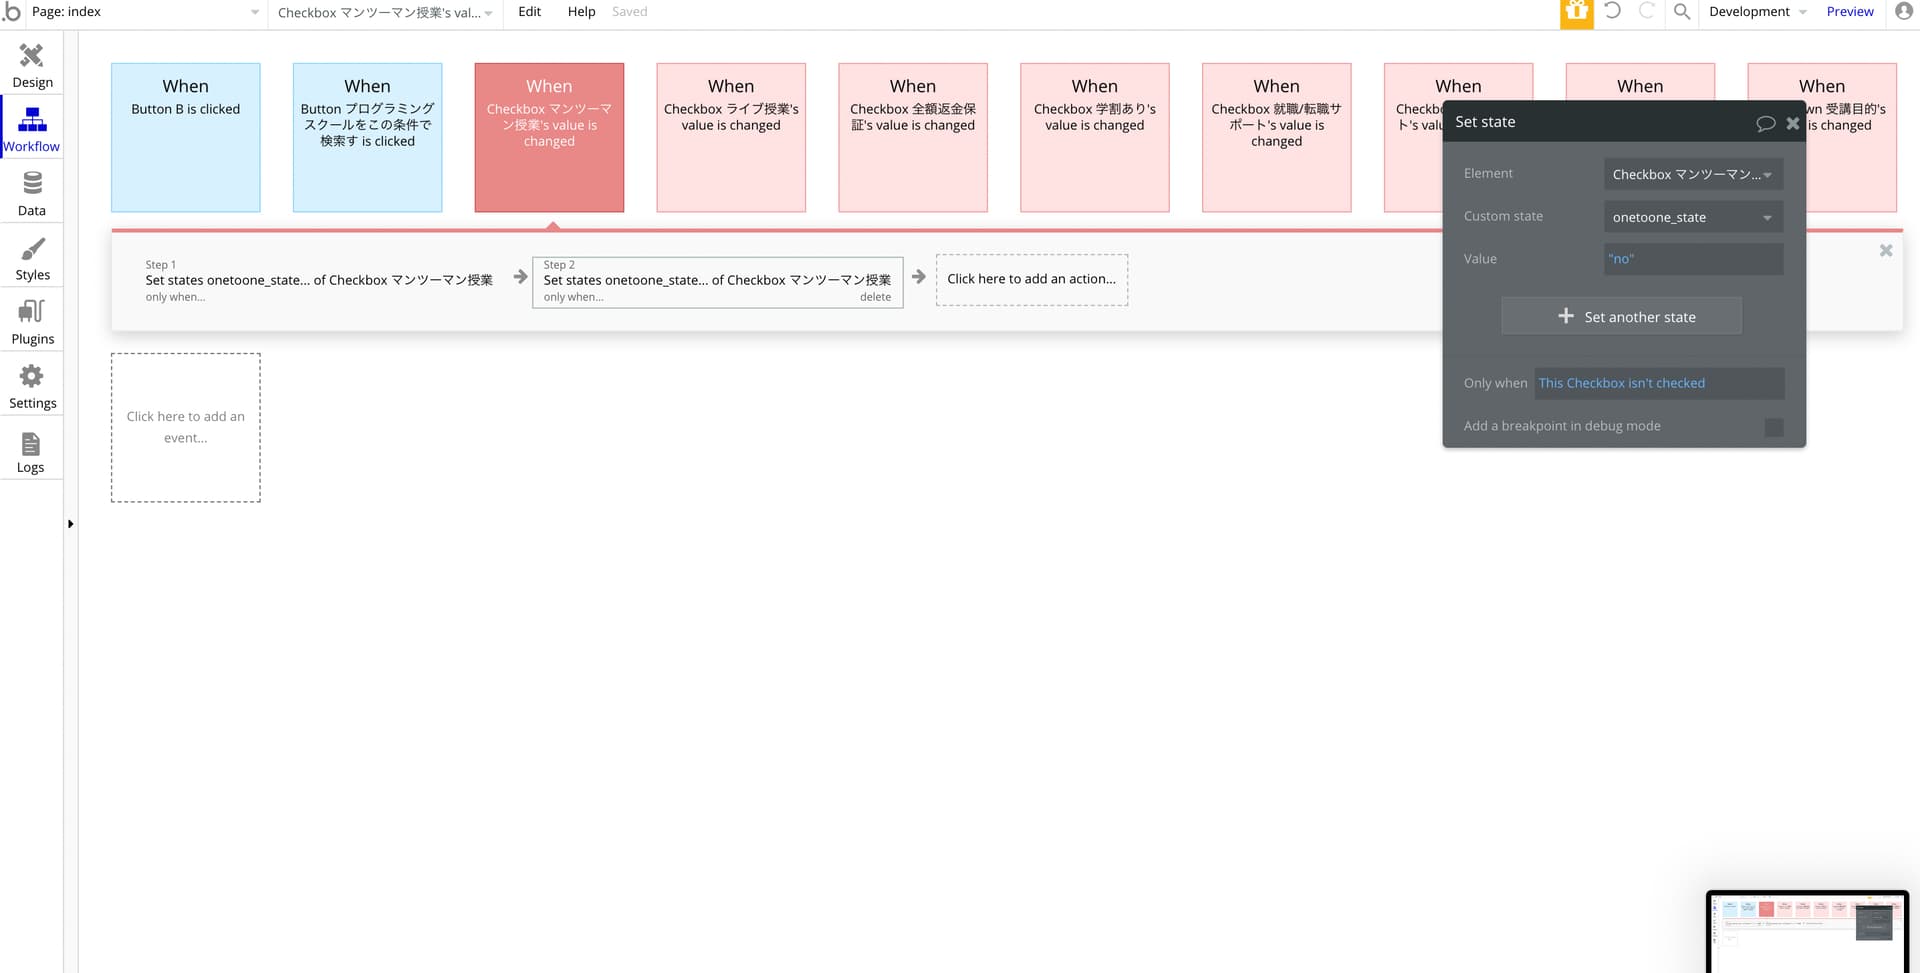Open the Help menu
Viewport: 1920px width, 973px height.
(x=581, y=12)
